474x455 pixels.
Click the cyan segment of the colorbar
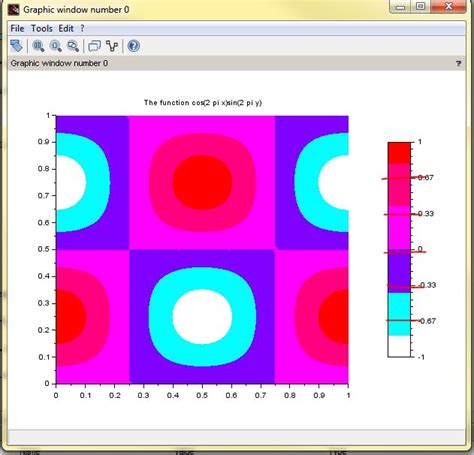click(x=399, y=314)
